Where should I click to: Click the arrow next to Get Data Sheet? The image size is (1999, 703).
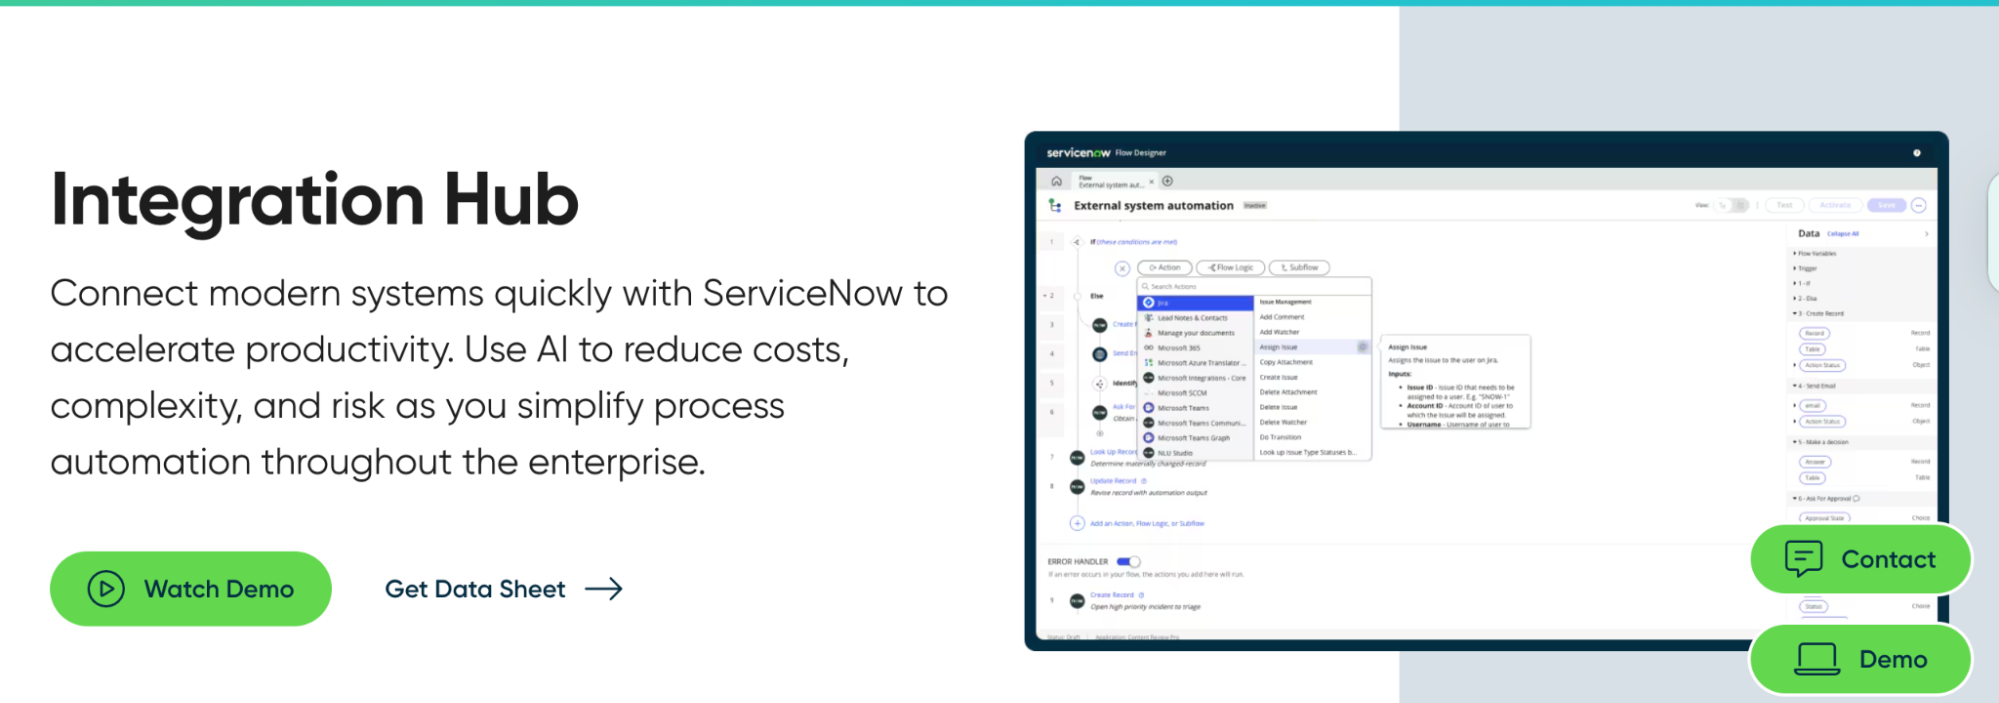(604, 589)
